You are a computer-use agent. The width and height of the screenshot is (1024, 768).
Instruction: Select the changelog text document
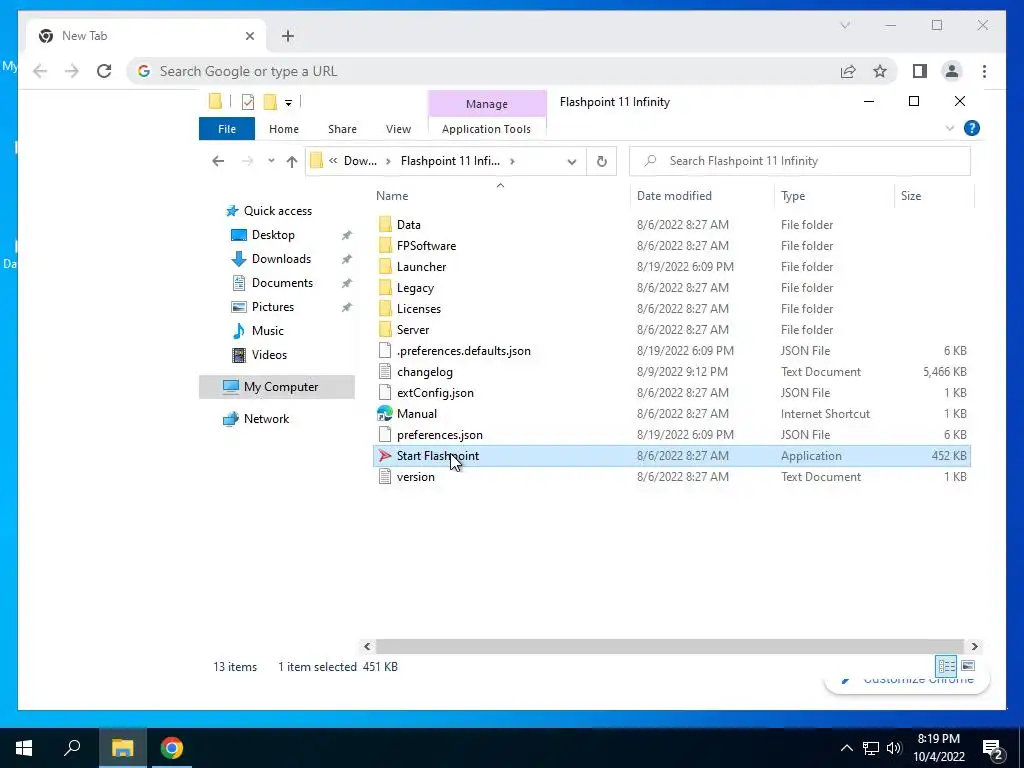[x=424, y=372]
